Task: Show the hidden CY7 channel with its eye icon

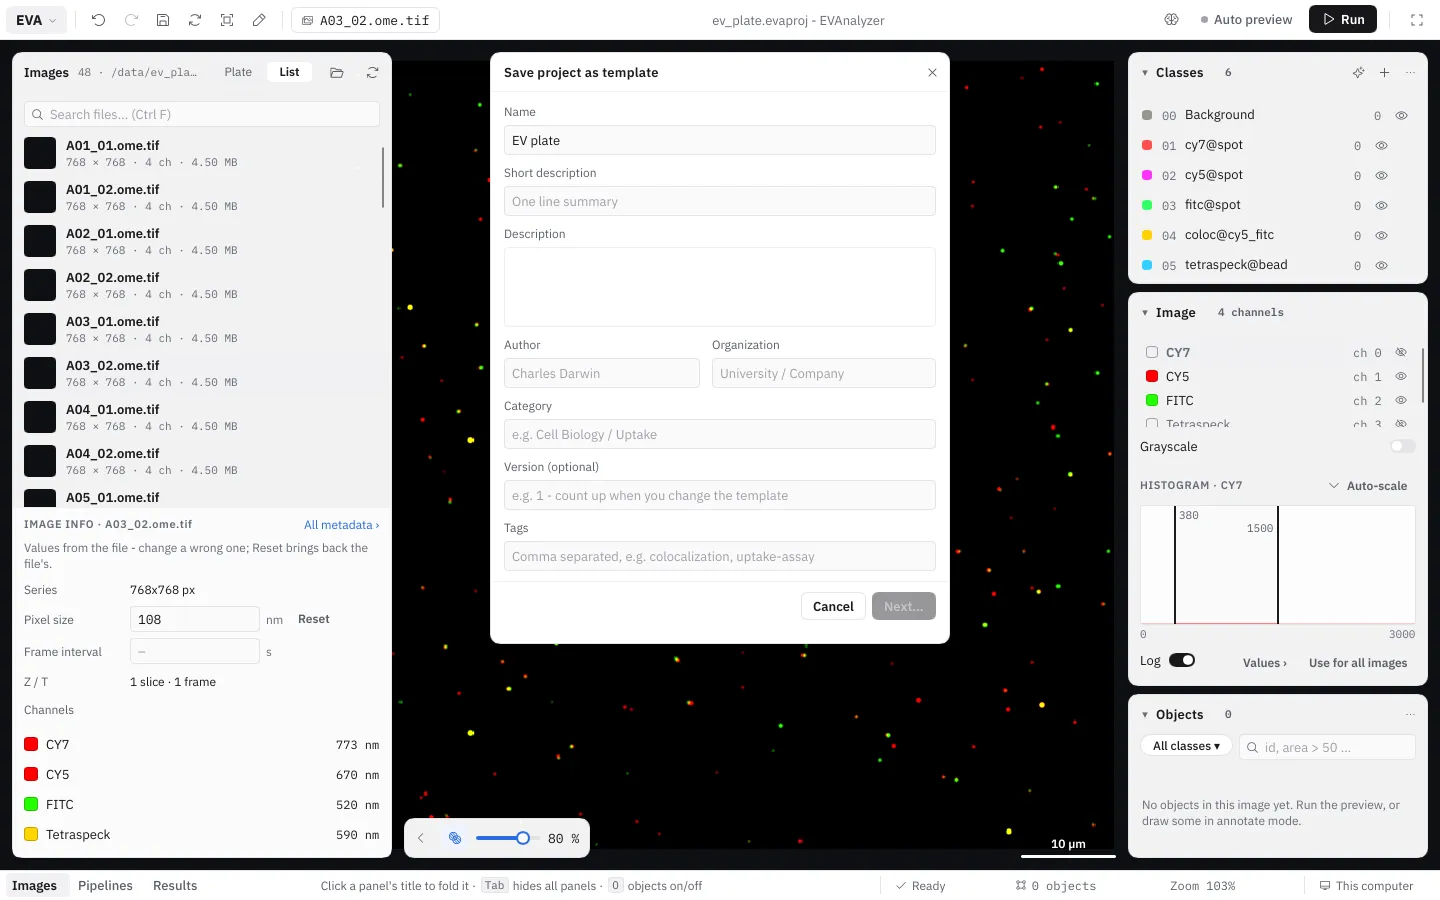Action: coord(1401,353)
